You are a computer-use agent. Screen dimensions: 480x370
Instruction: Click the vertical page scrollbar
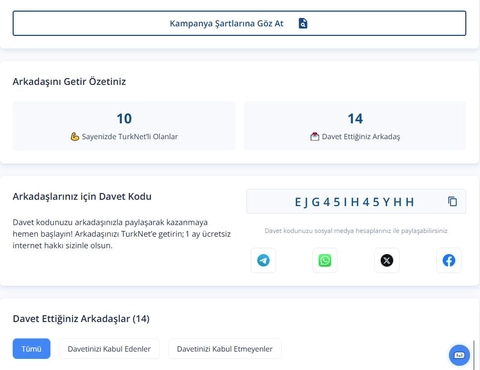474,355
